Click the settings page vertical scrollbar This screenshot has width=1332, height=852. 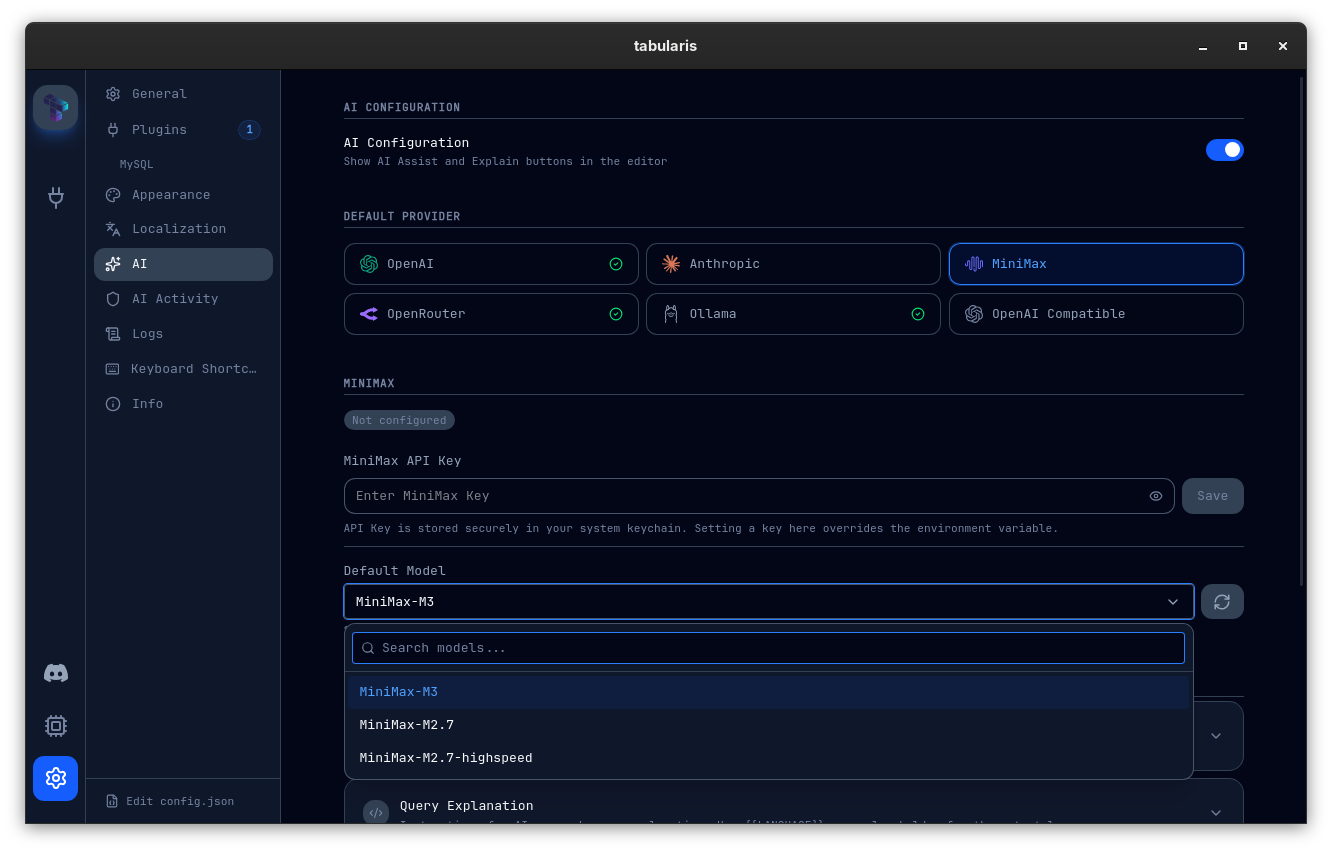(1300, 330)
